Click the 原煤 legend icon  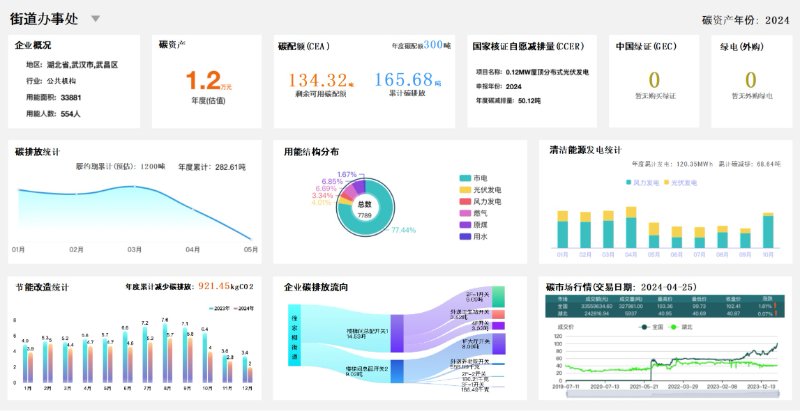[x=466, y=225]
